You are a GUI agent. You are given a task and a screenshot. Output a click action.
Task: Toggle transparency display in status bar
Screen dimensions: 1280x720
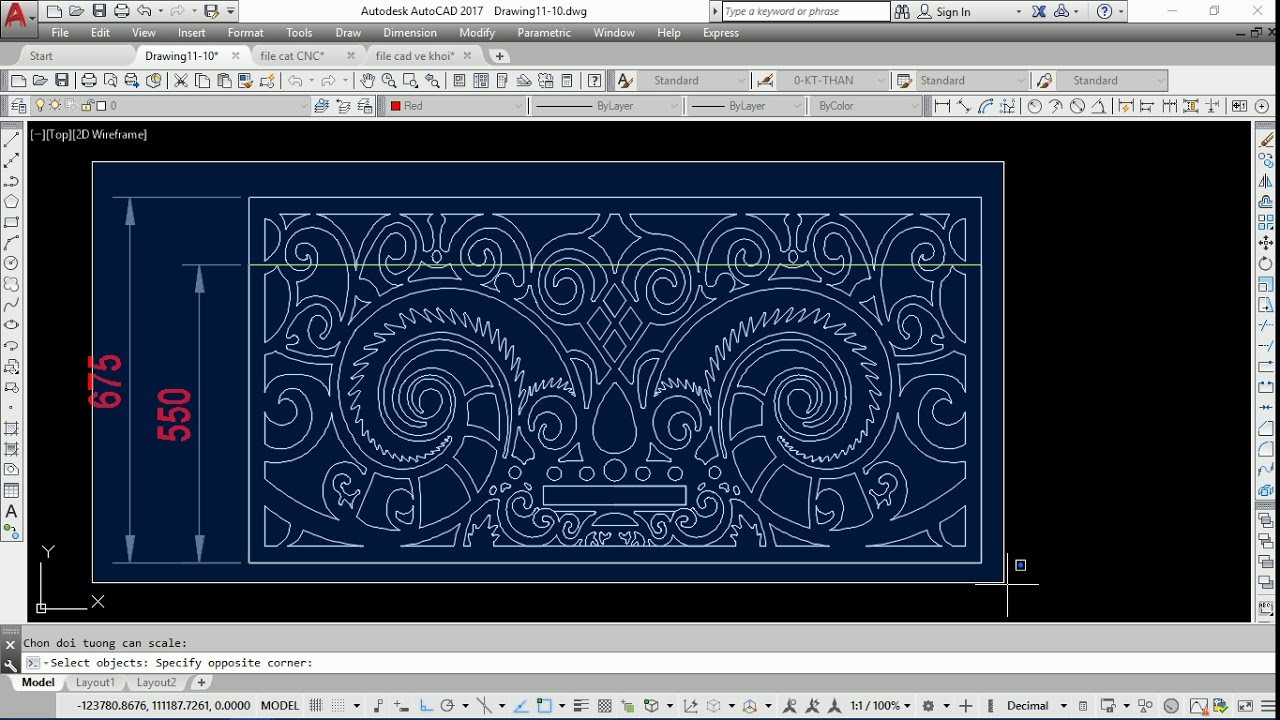pyautogui.click(x=604, y=706)
